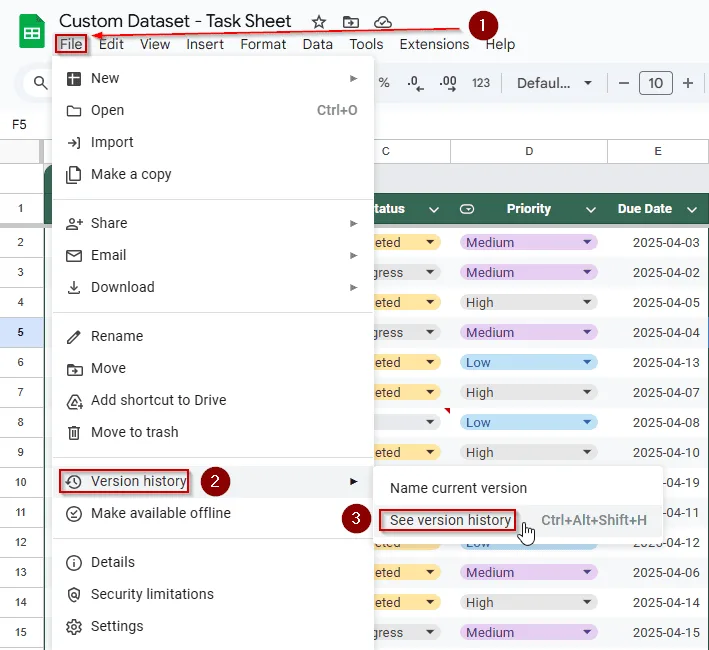
Task: Decrease font size with minus button
Action: pos(624,83)
